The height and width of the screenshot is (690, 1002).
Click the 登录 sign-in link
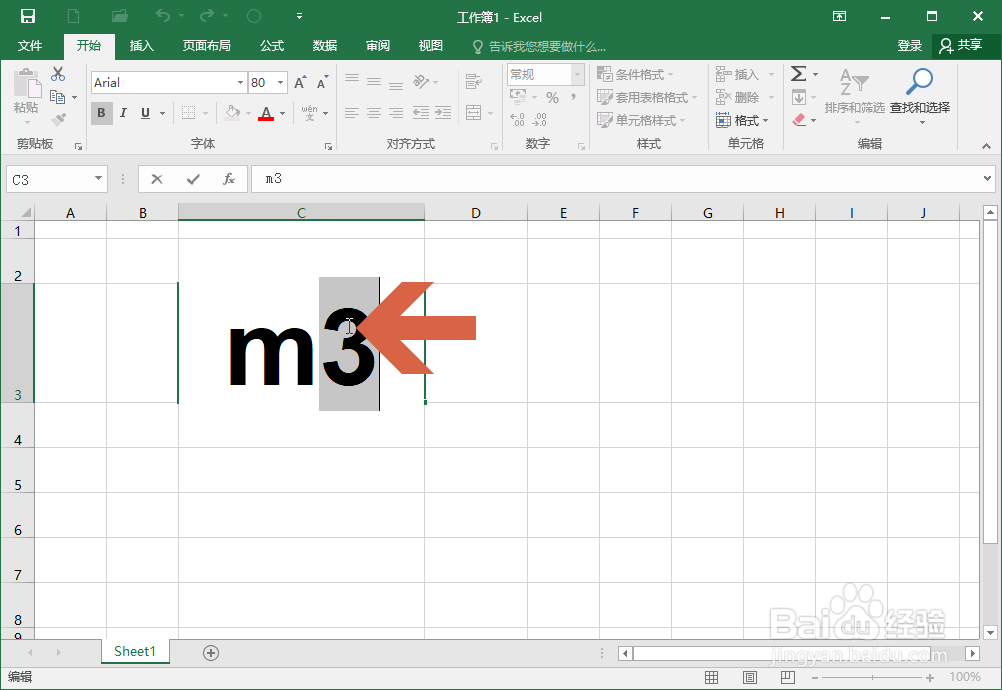click(909, 46)
